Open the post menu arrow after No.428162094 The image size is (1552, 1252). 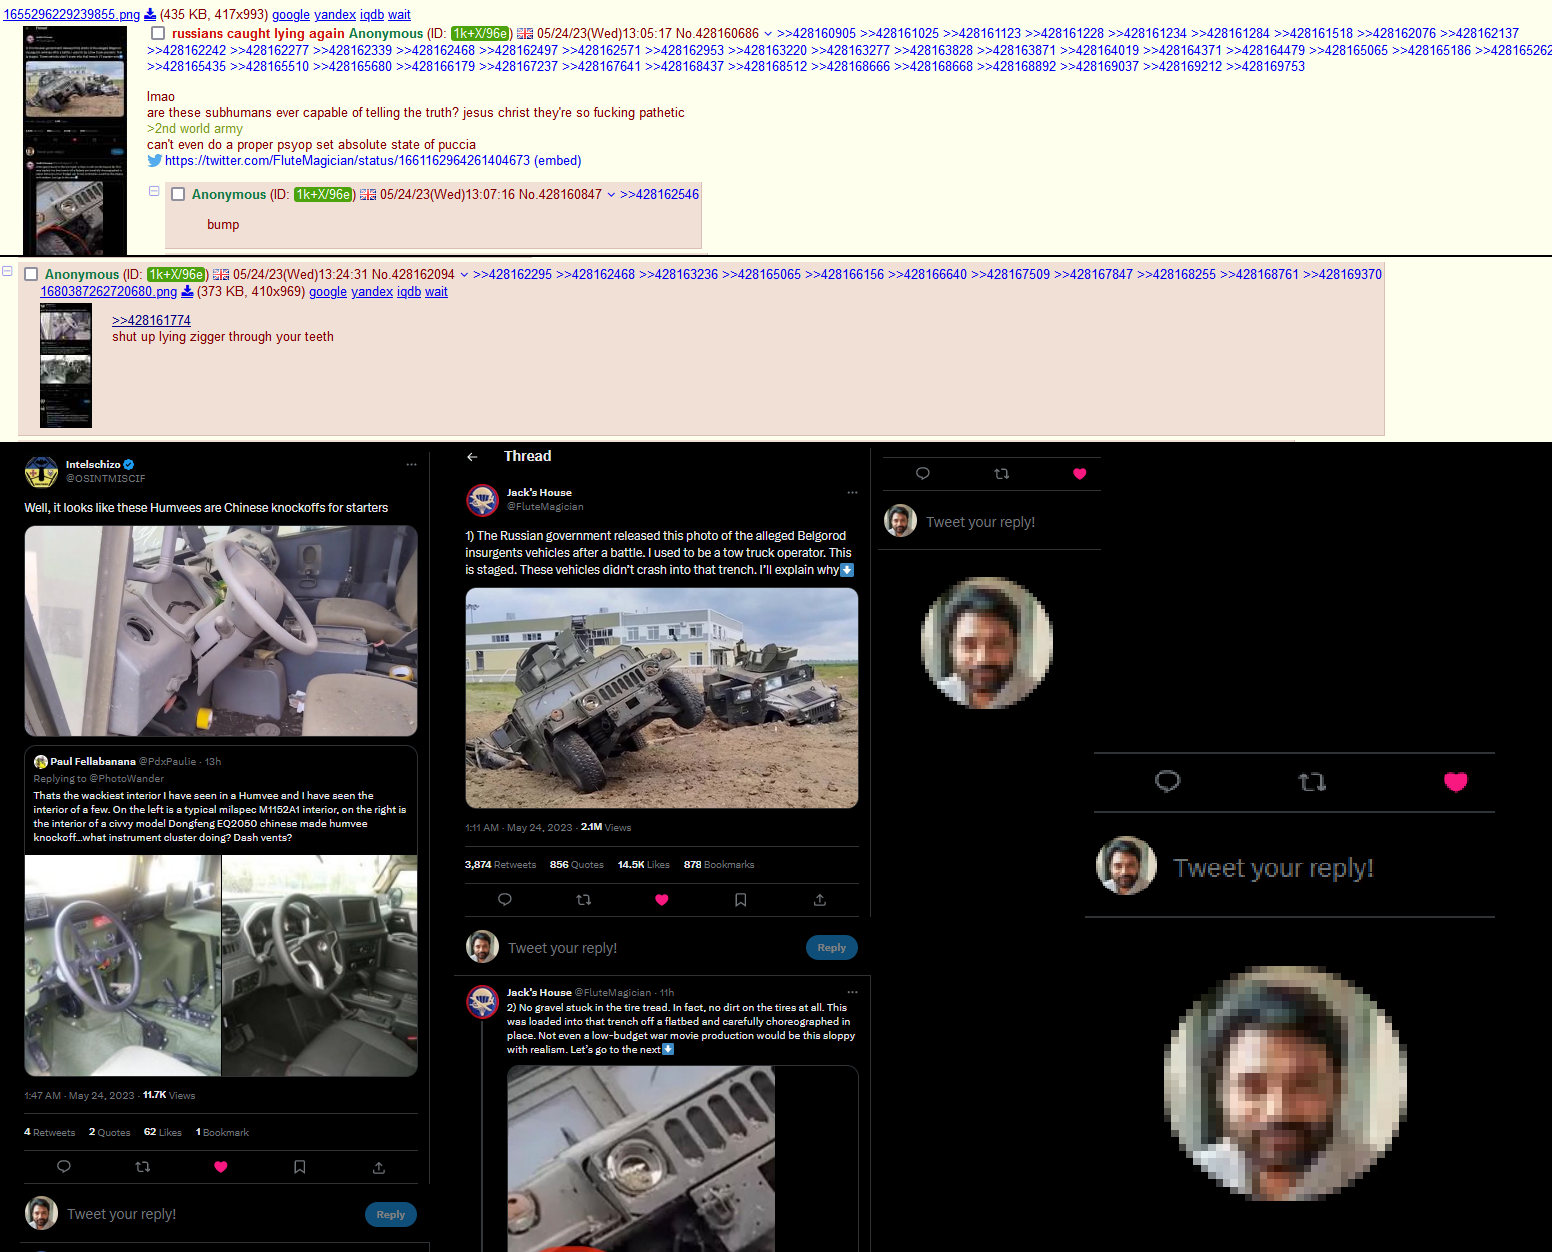(464, 275)
